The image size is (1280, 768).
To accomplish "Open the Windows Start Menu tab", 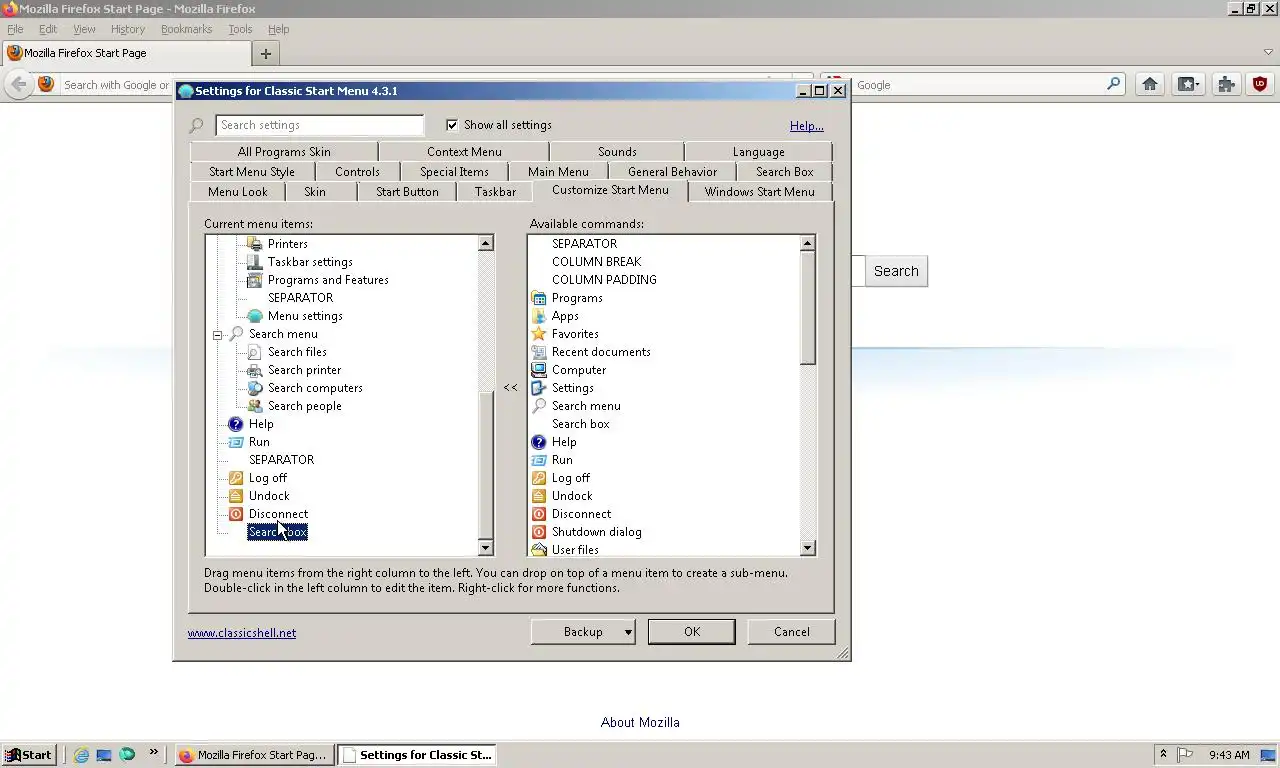I will tap(760, 192).
